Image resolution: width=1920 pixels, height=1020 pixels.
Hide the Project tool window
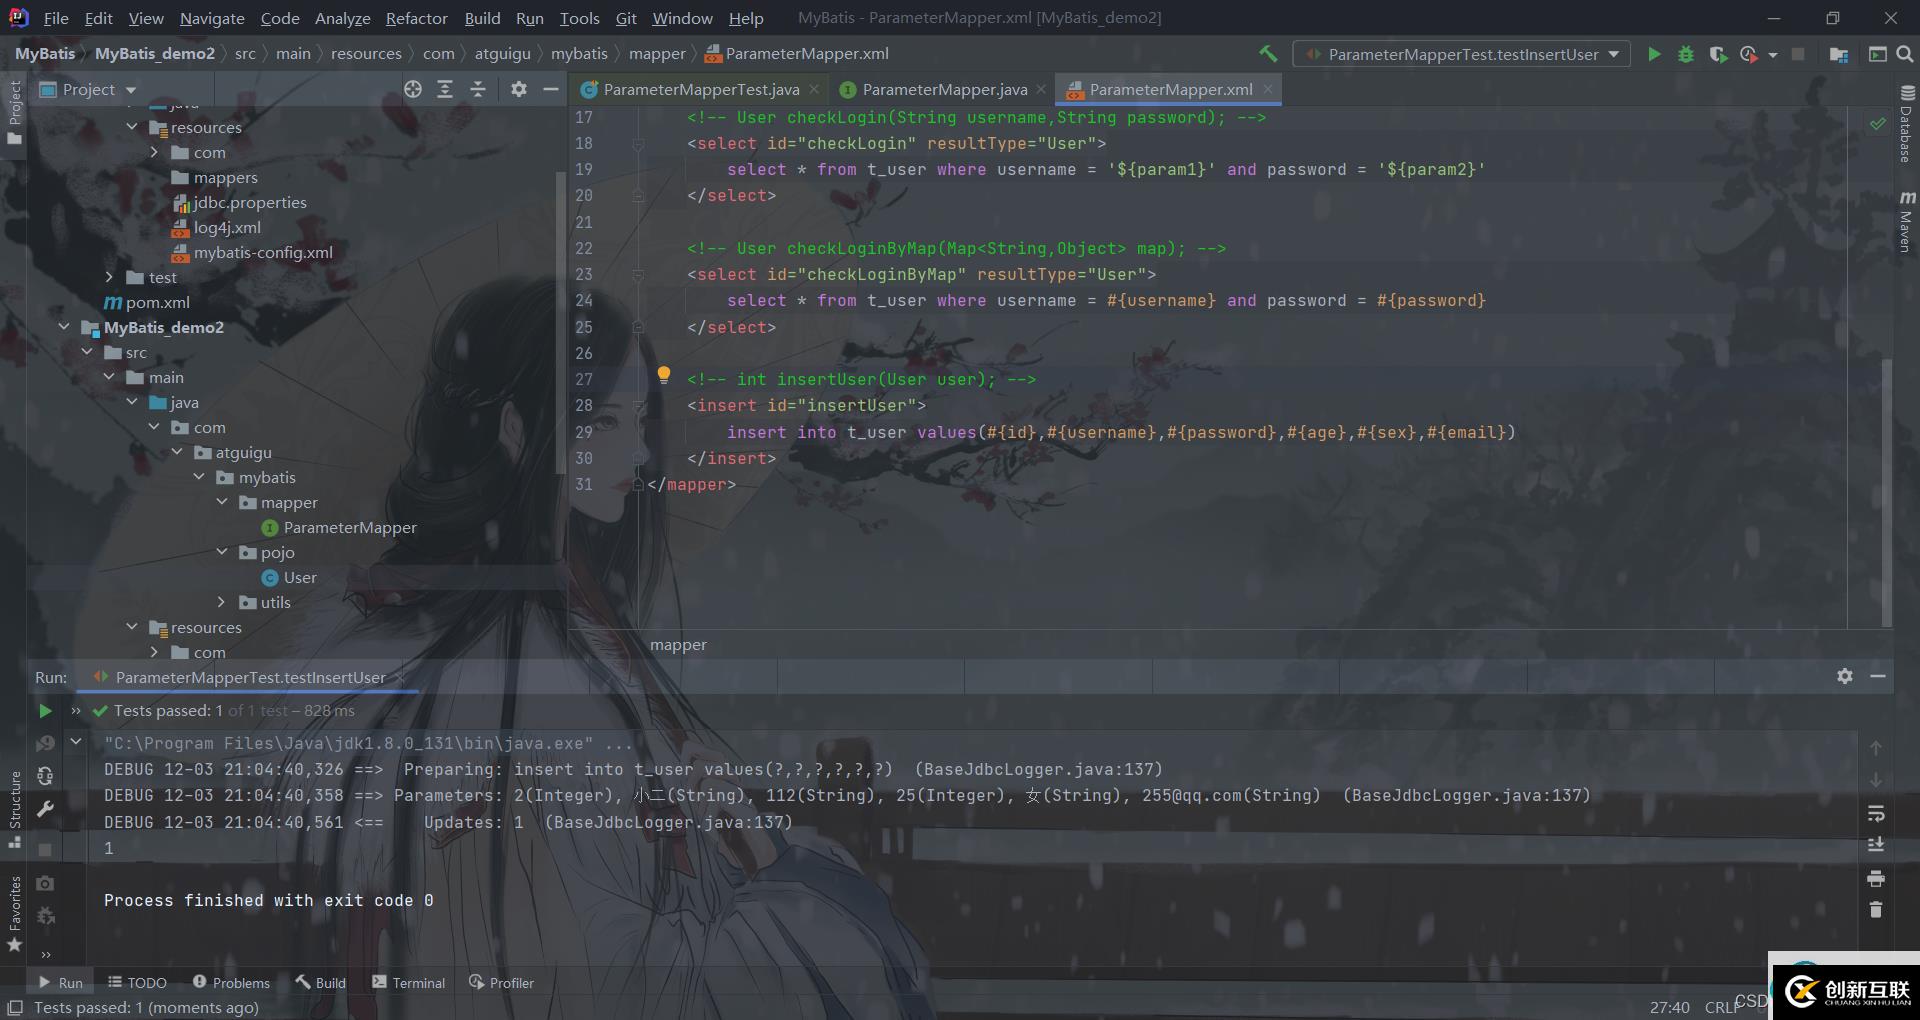[x=550, y=89]
